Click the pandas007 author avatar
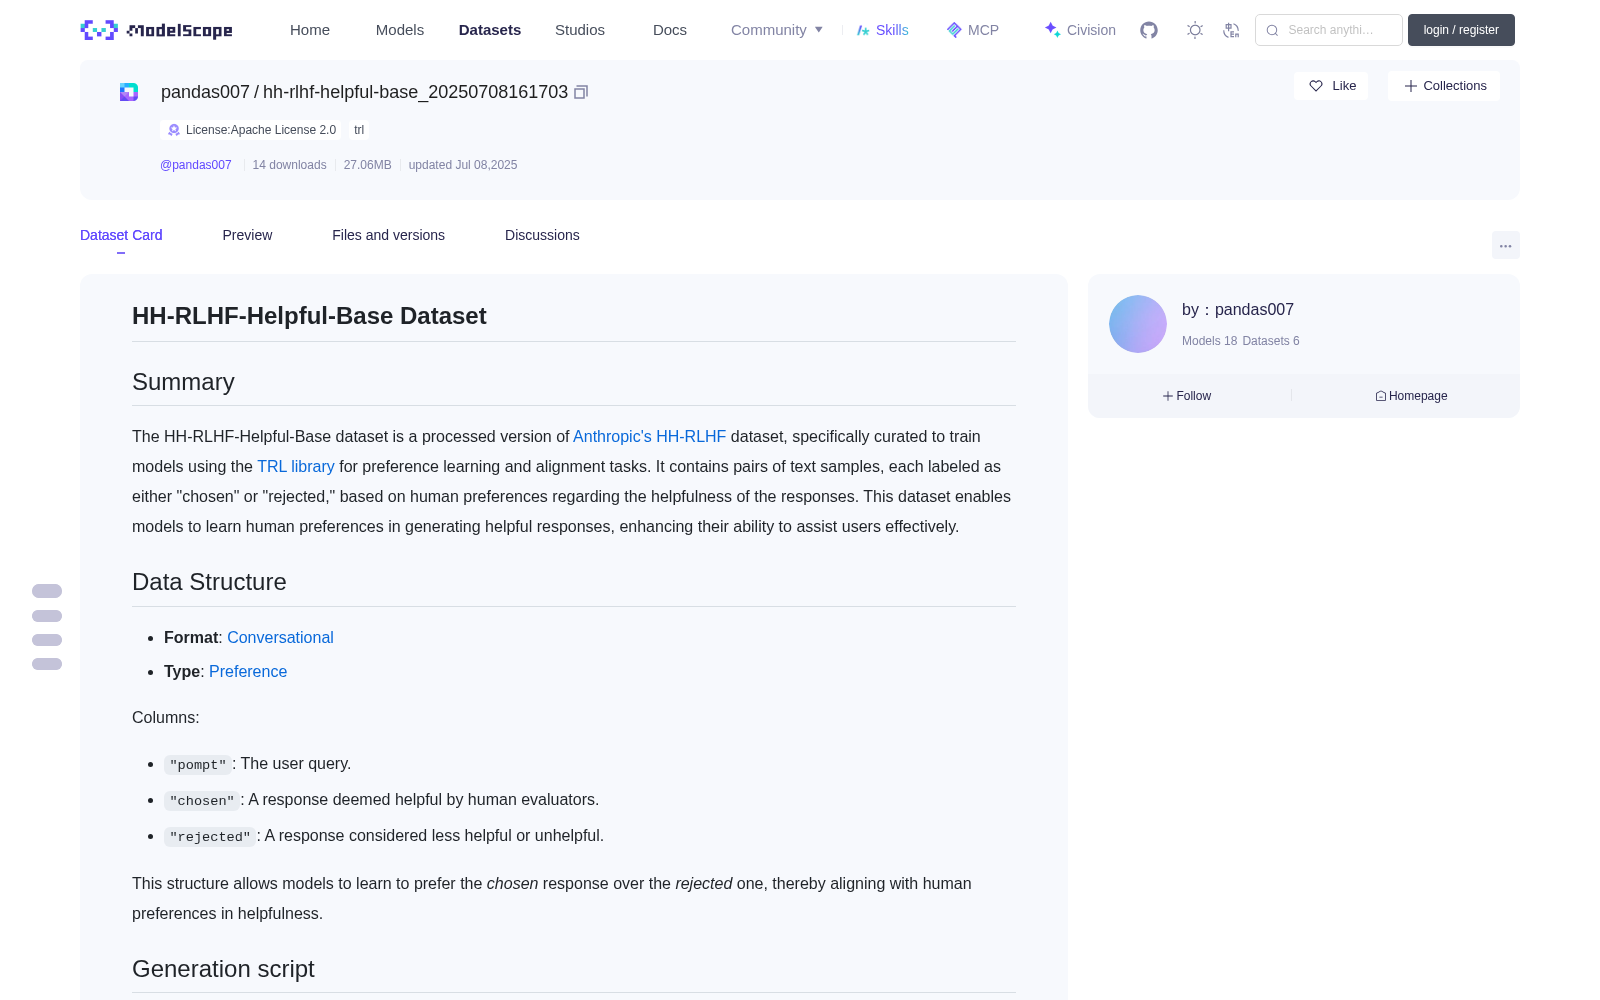The image size is (1600, 1000). point(1138,324)
